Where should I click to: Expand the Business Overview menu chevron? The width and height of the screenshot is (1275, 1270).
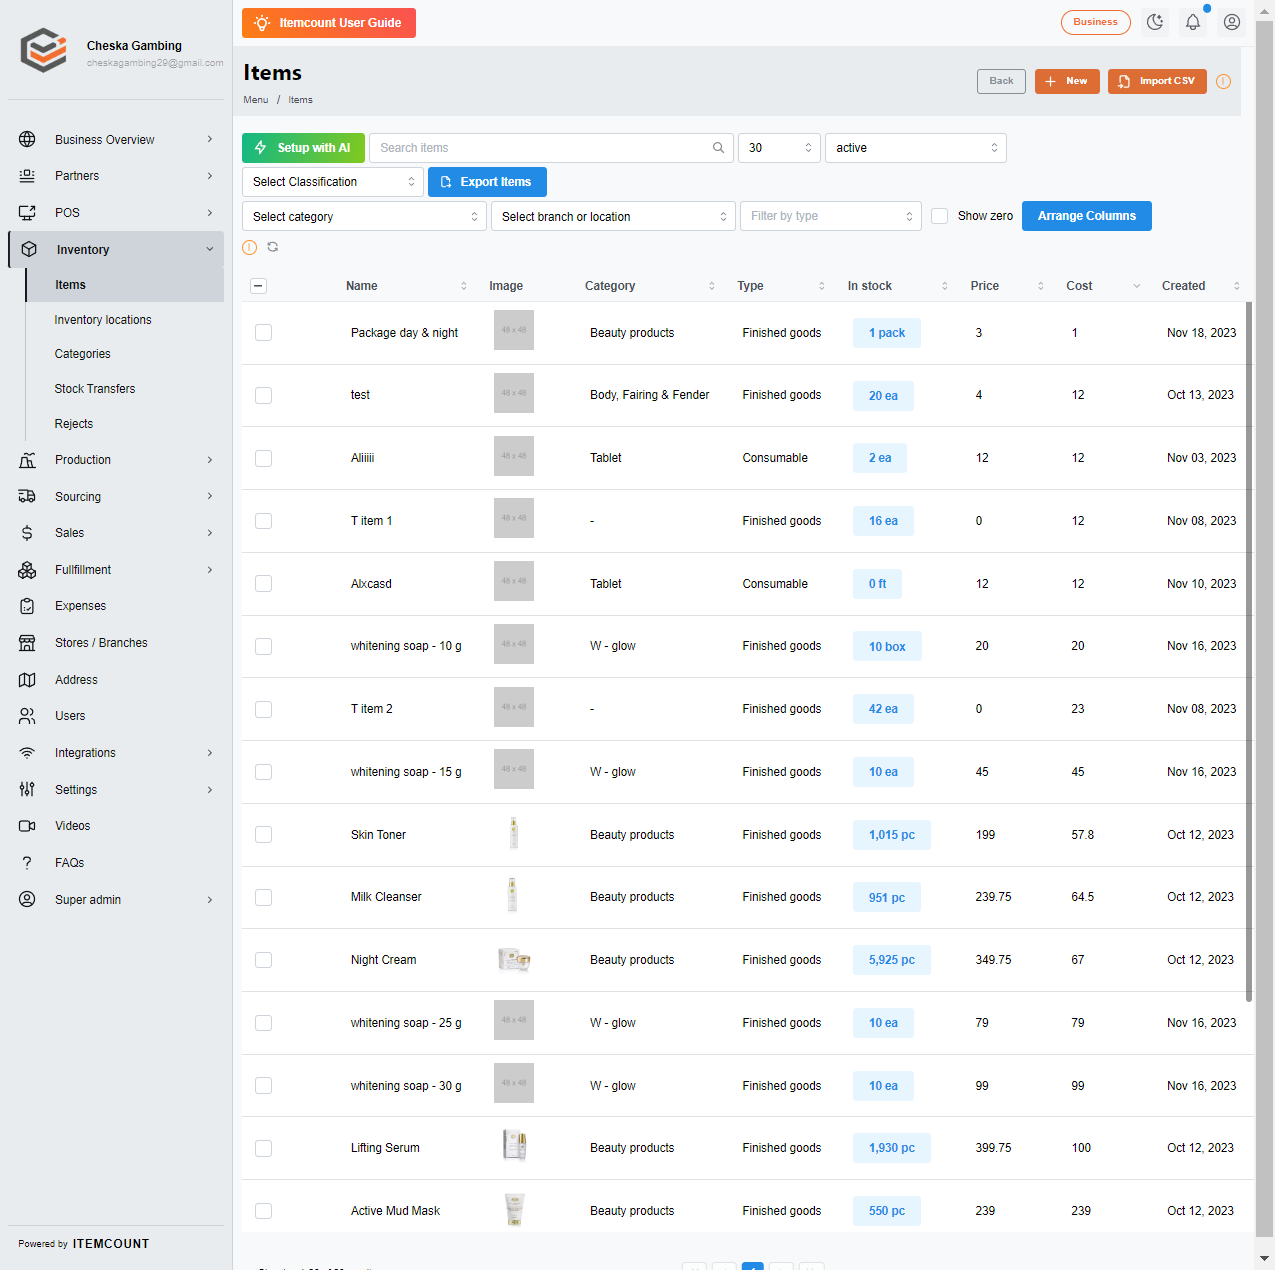(210, 139)
